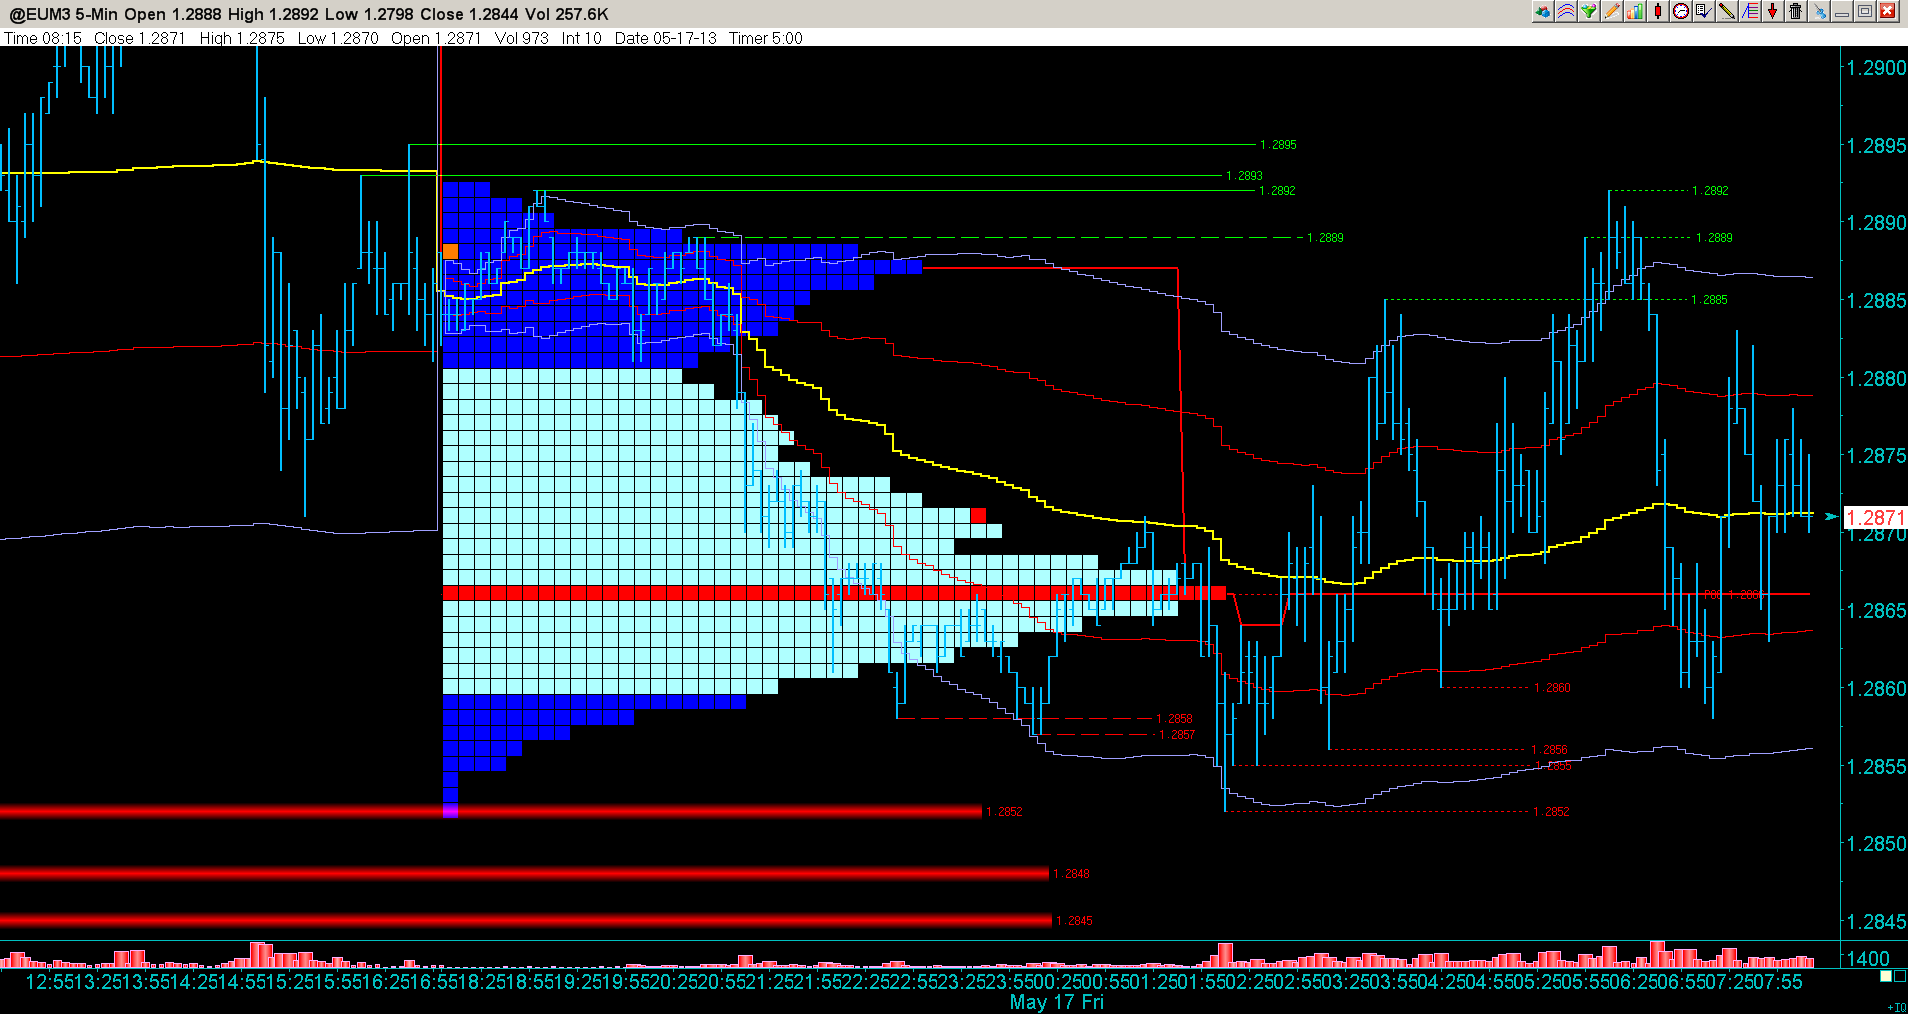Click the green 1.2885 dotted level label

tap(1709, 300)
